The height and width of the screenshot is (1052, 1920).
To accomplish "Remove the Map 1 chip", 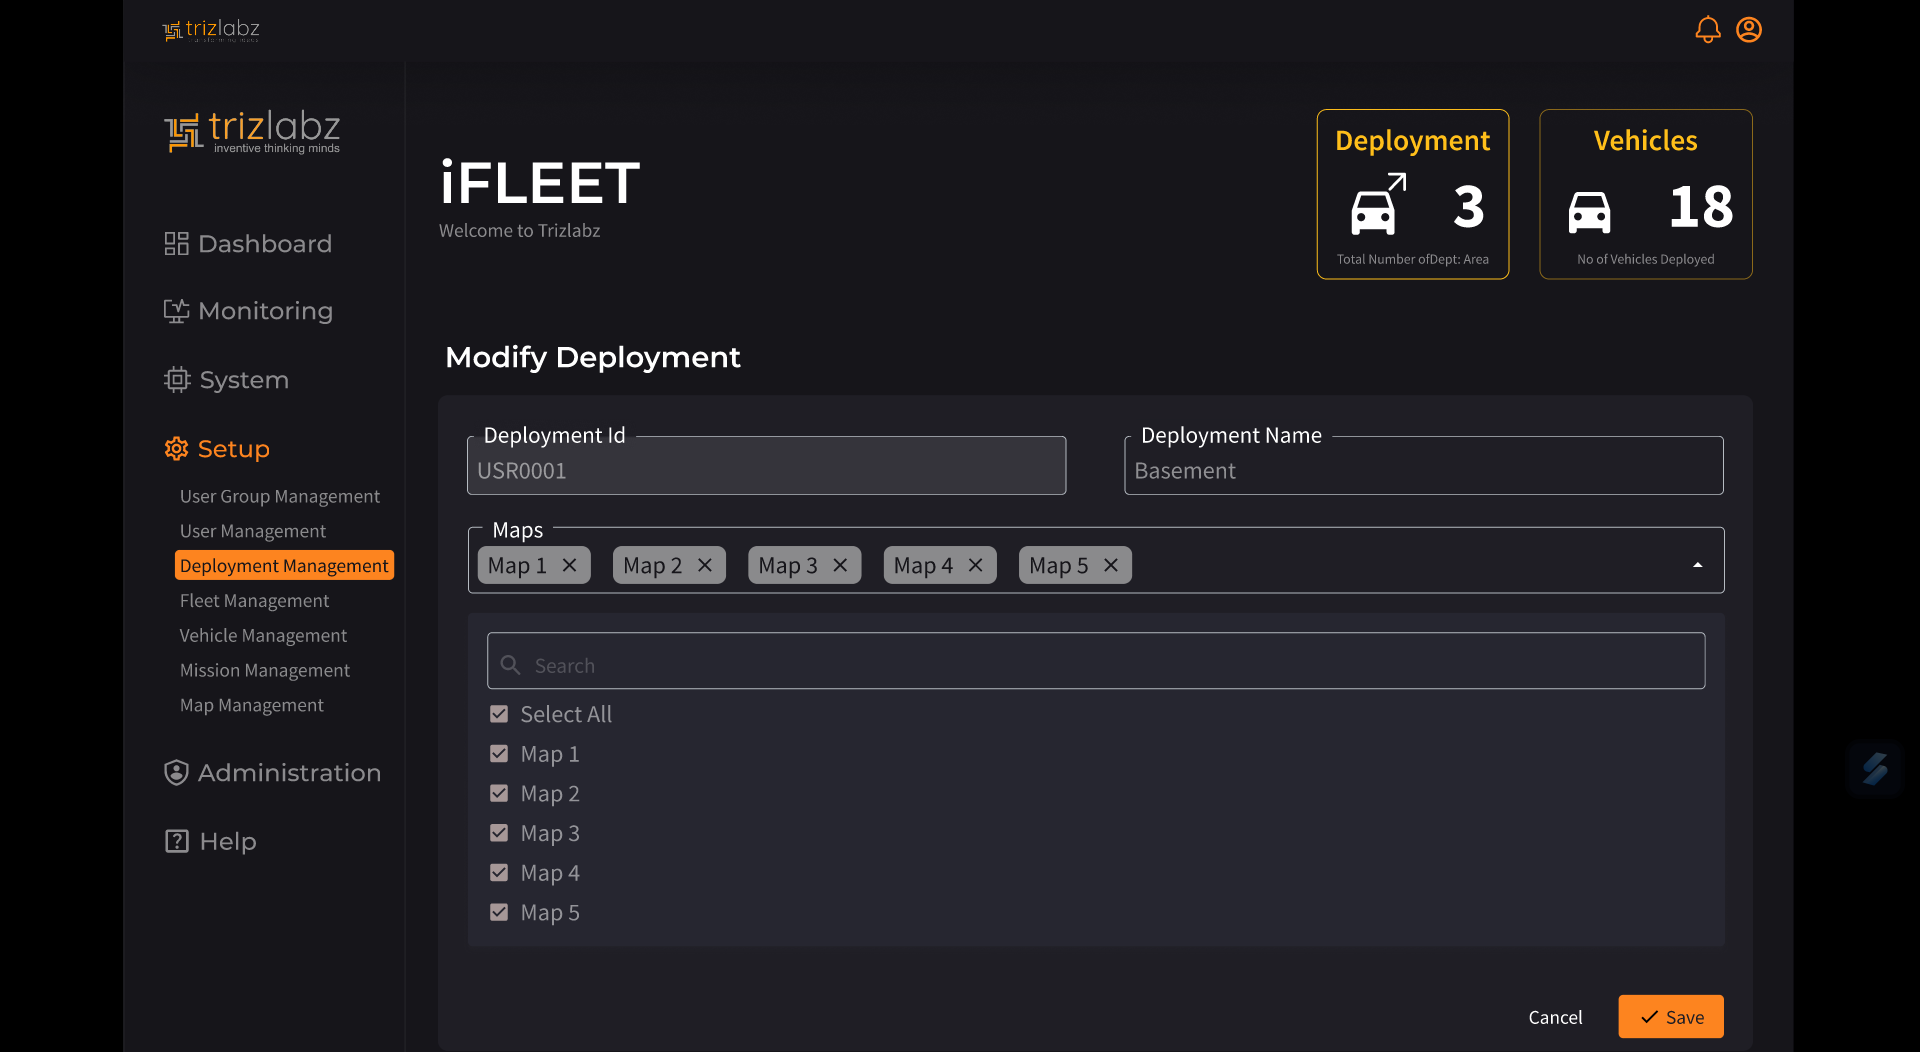I will (x=570, y=565).
